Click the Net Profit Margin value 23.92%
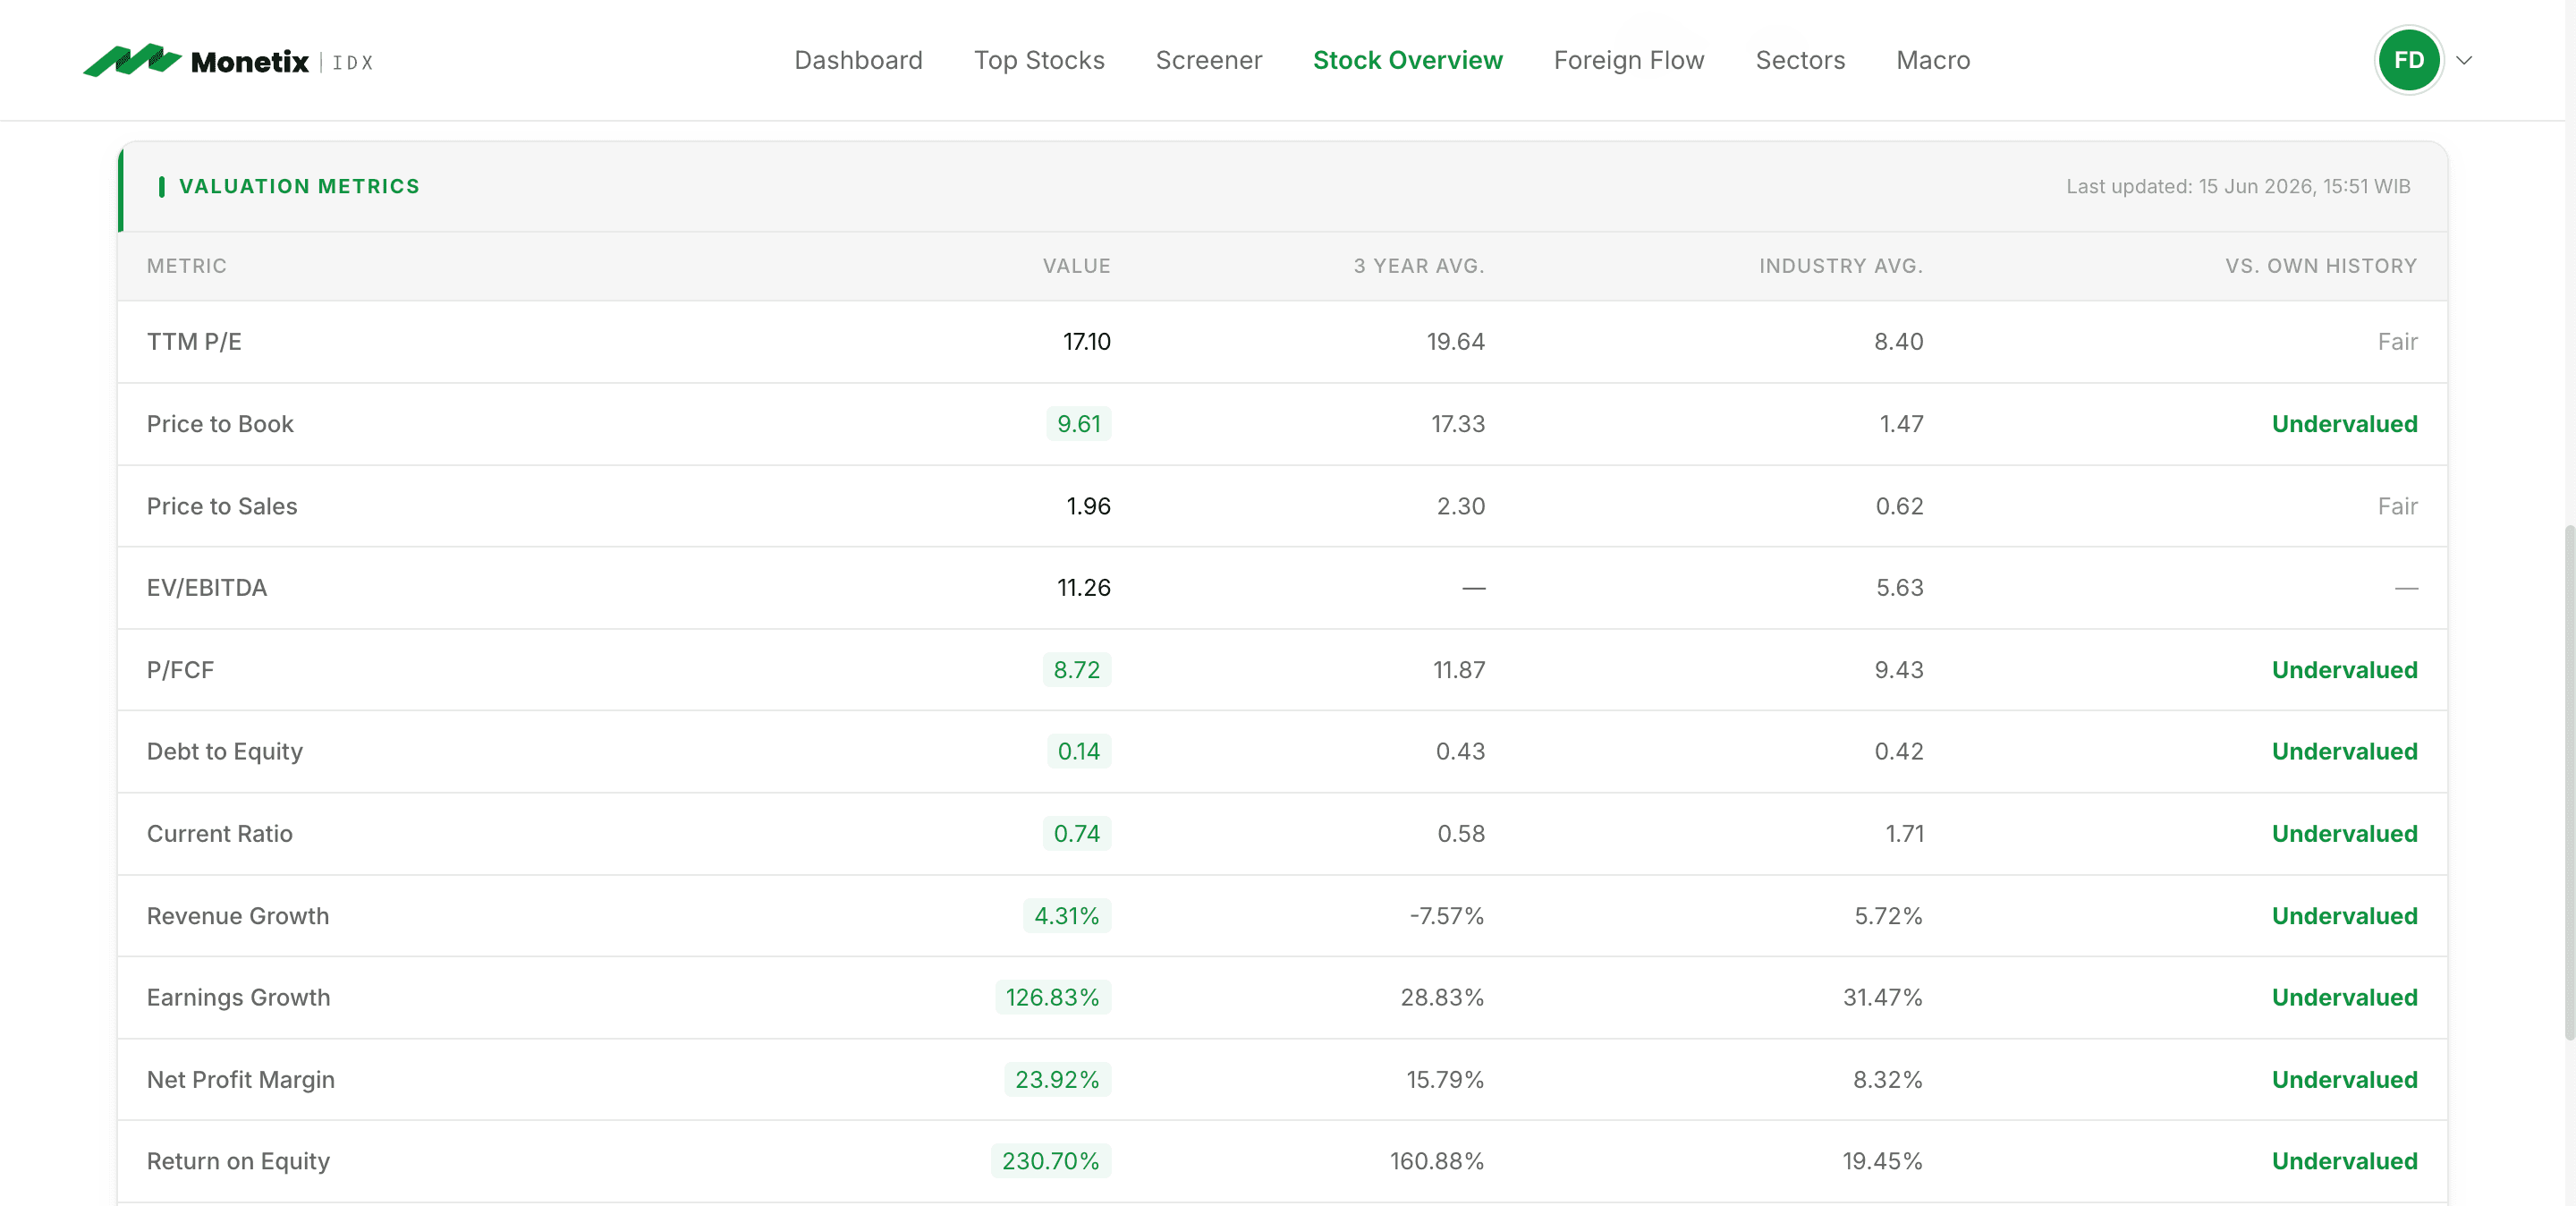Screen dimensions: 2576x1206 tap(1057, 1080)
